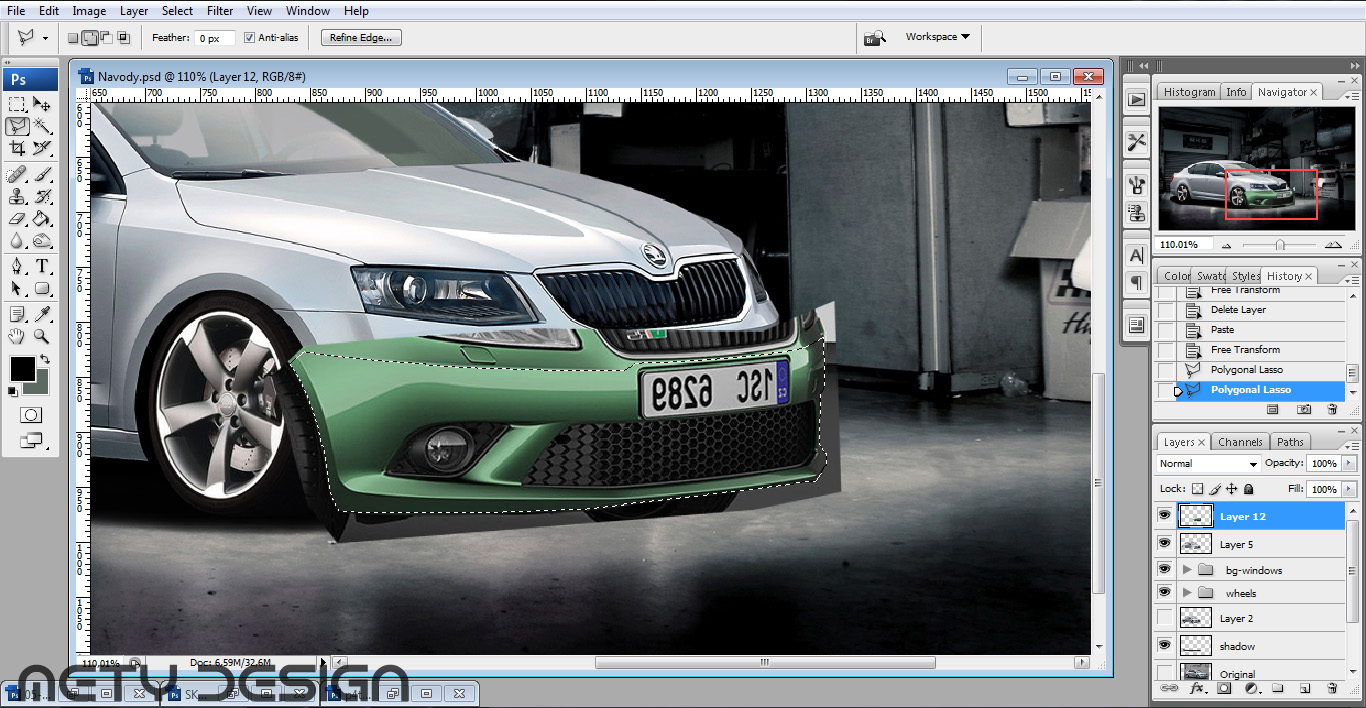Screen dimensions: 1366x708
Task: Select the Hand tool
Action: point(17,337)
